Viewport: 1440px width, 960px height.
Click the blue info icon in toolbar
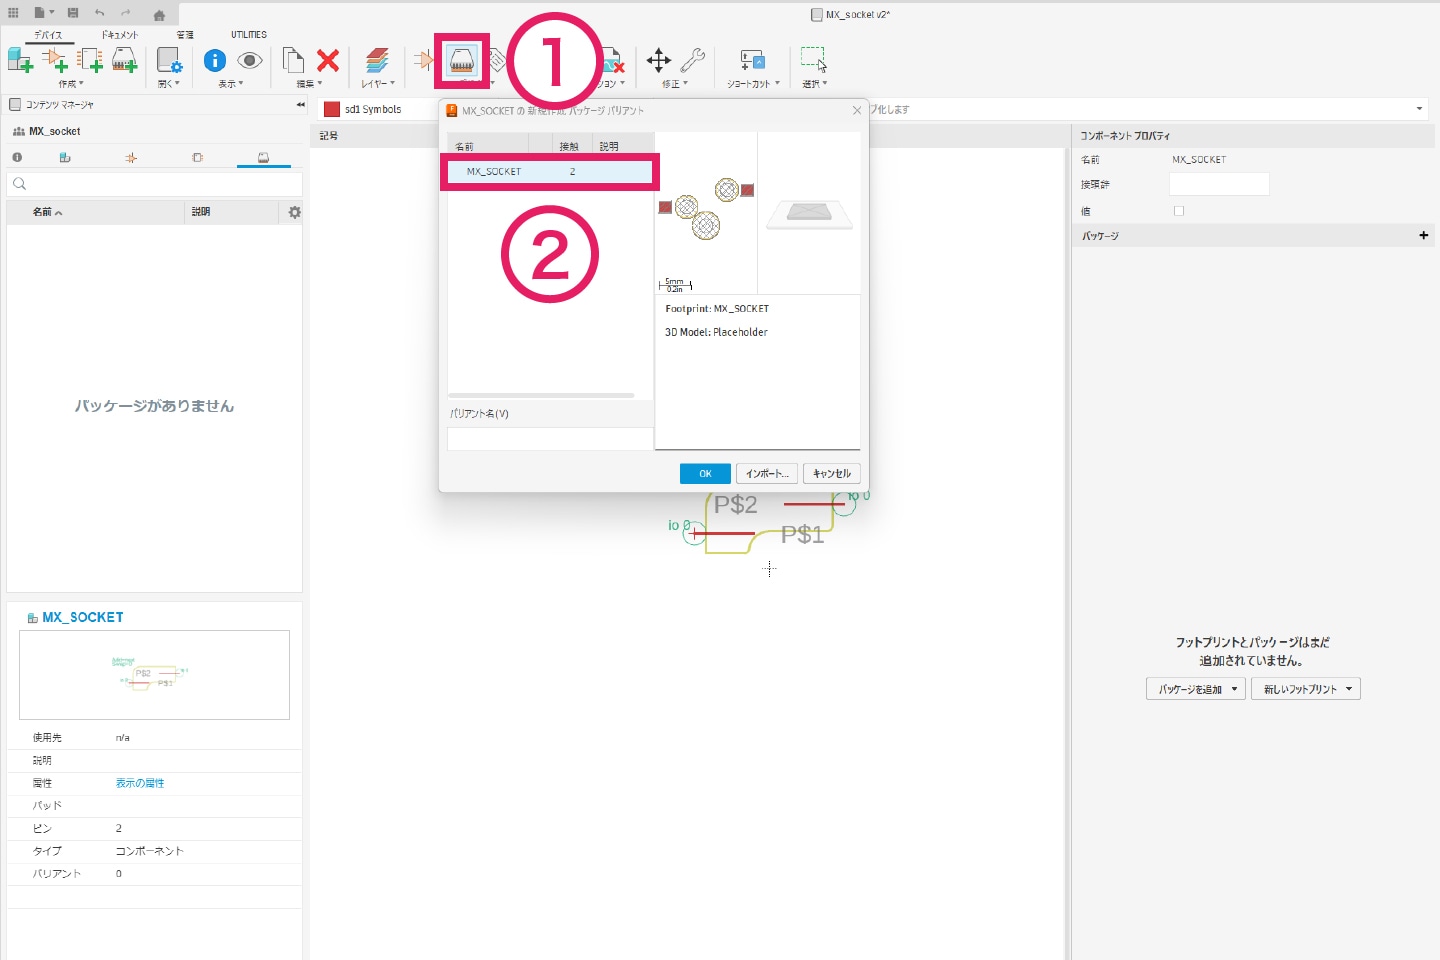tap(214, 61)
